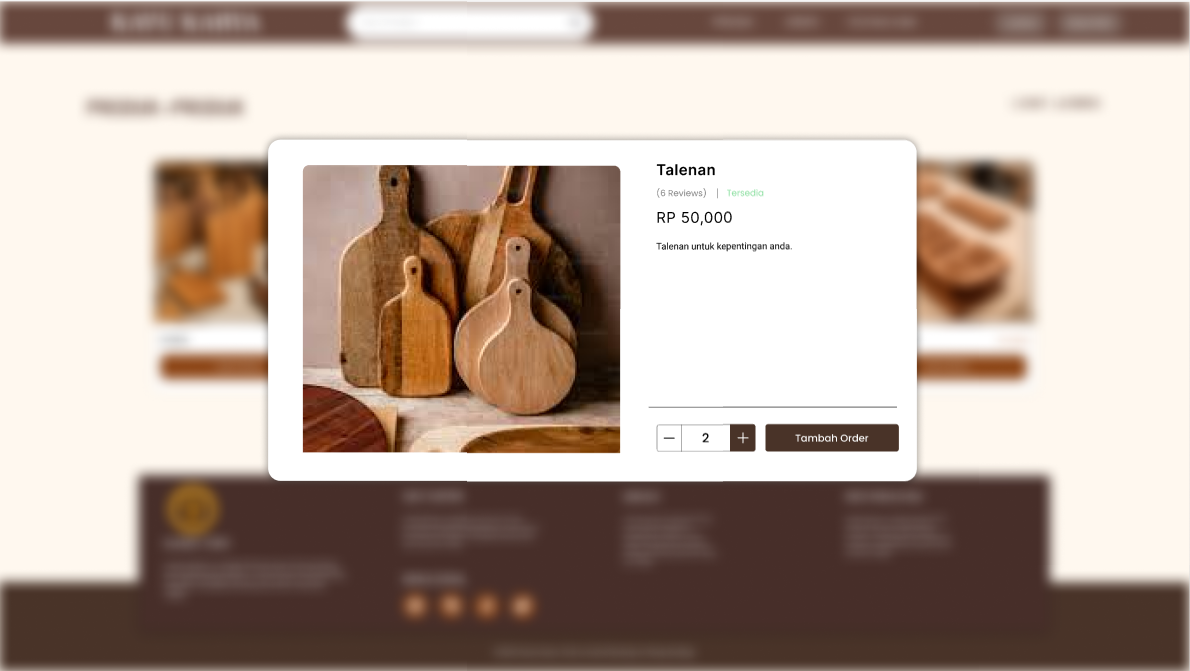The height and width of the screenshot is (671, 1190).
Task: Select the blurred product card image on left
Action: (x=211, y=243)
